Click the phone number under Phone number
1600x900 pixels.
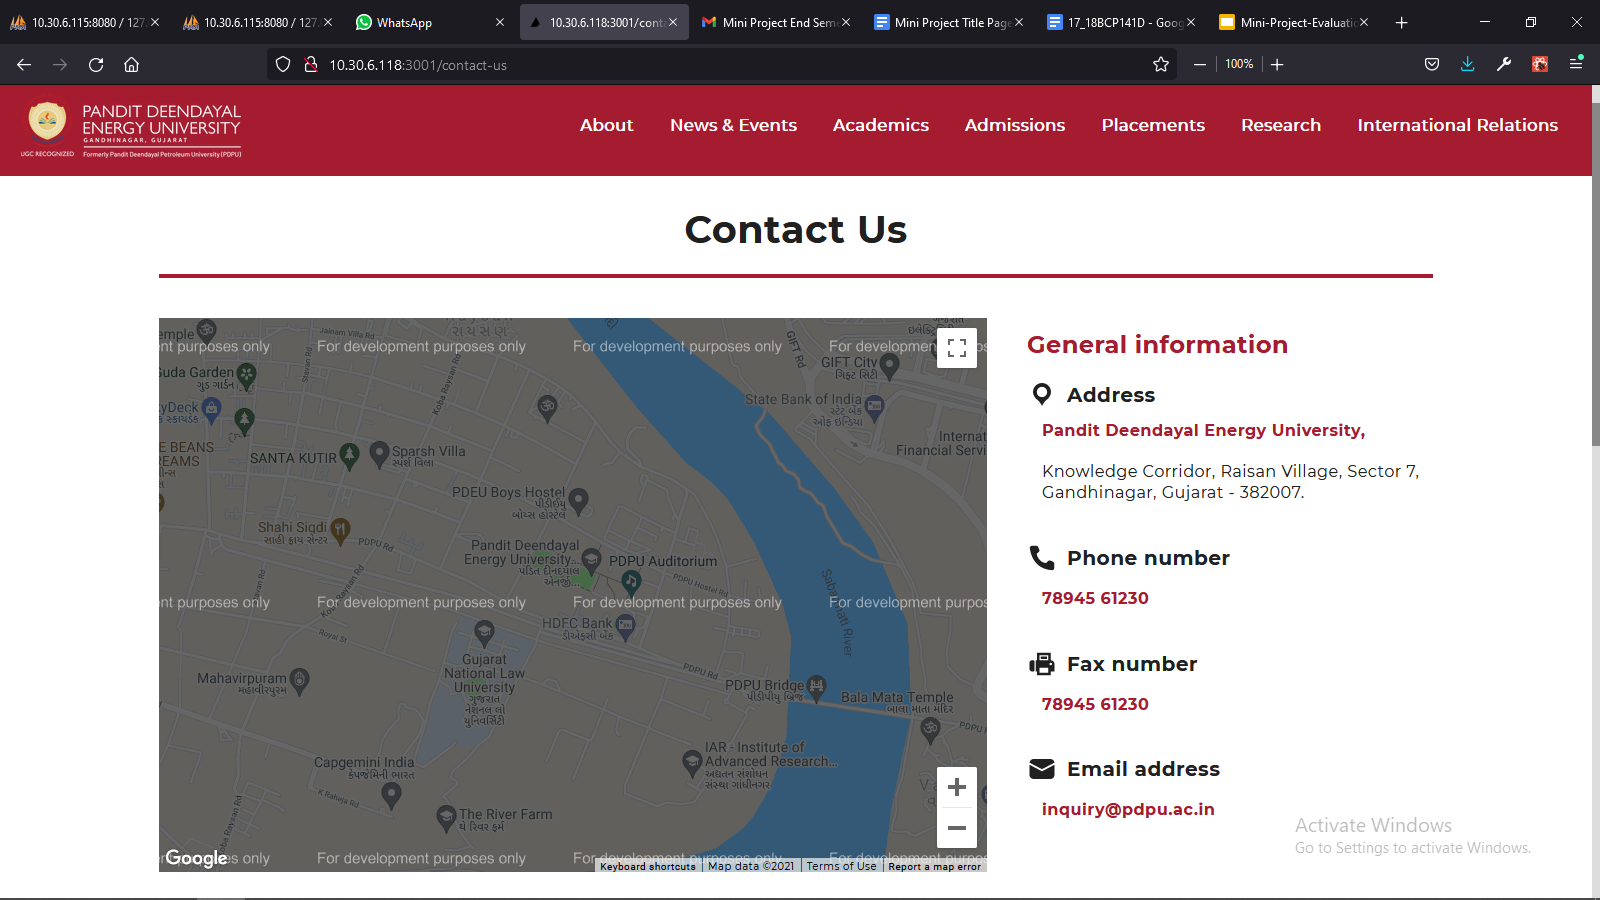click(1095, 598)
